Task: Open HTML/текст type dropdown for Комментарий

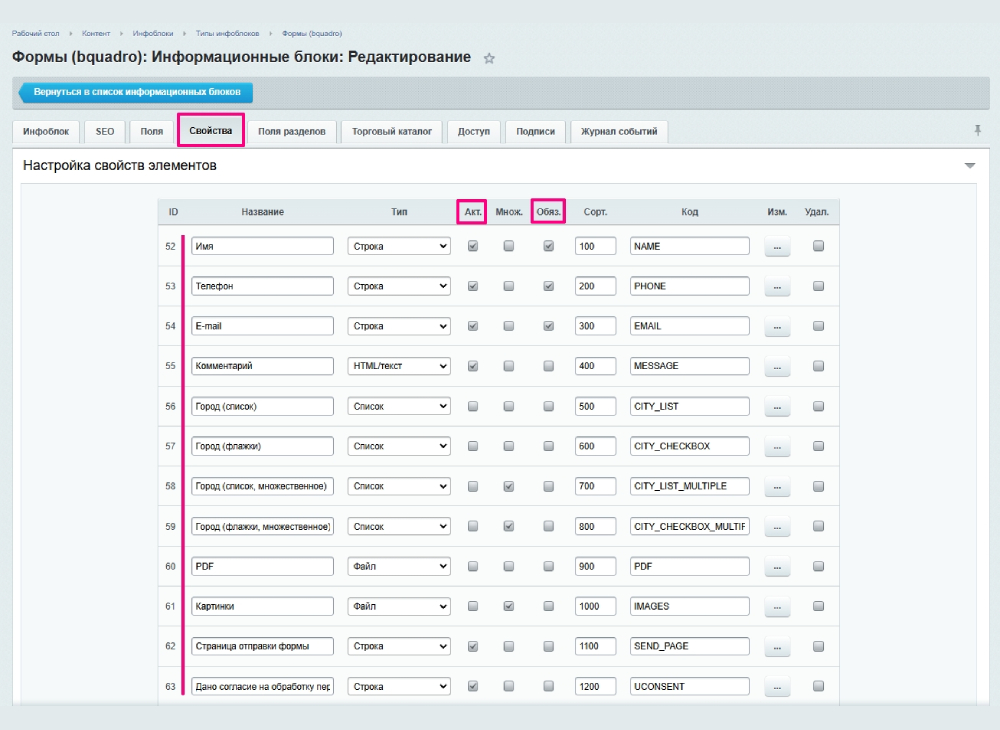Action: 399,366
